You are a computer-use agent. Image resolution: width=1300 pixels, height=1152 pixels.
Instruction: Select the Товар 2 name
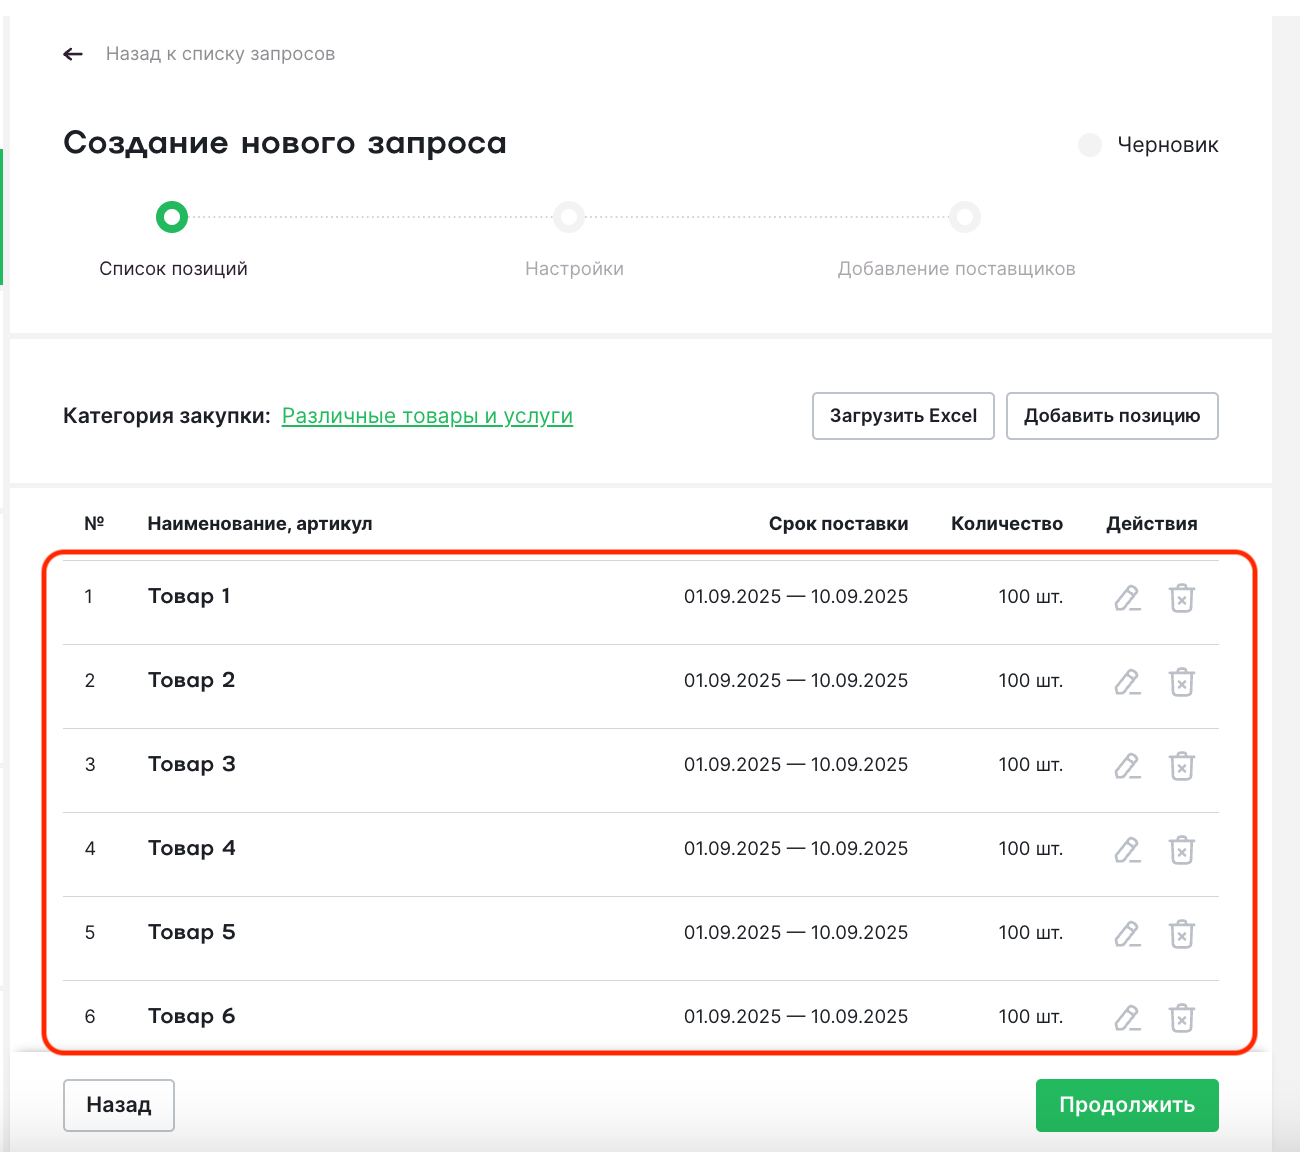click(191, 680)
